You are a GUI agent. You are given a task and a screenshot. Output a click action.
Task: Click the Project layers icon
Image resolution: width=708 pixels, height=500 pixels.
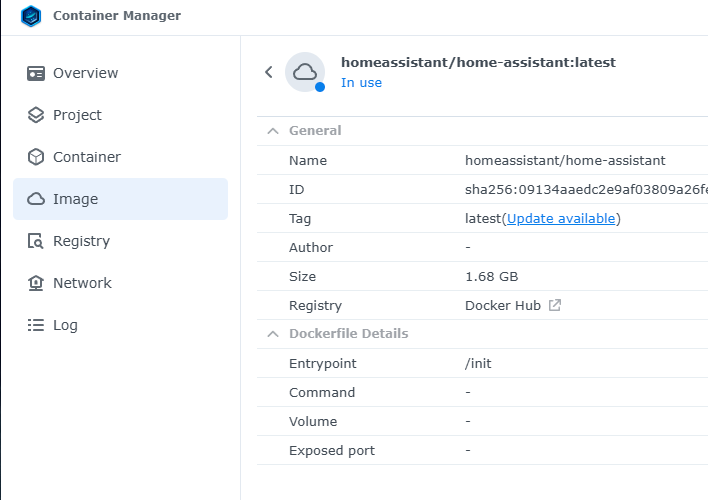point(36,115)
